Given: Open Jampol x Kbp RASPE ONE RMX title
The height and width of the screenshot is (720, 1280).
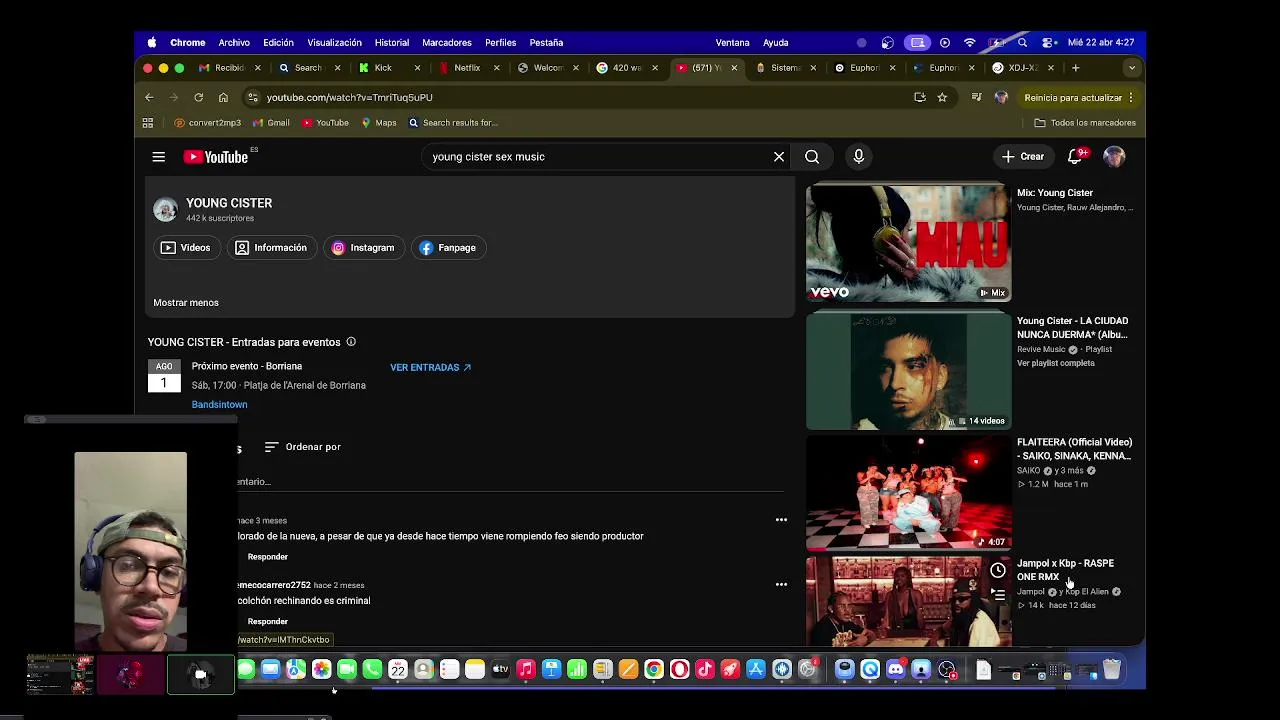Looking at the screenshot, I should tap(1065, 570).
